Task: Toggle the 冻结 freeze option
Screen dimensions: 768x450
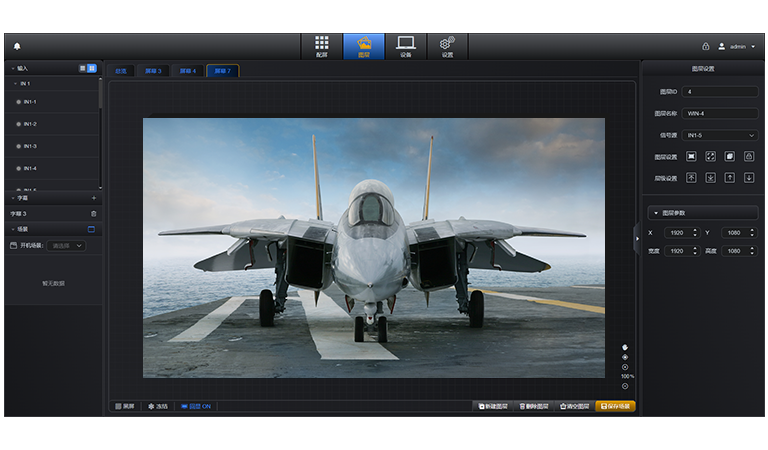Action: pyautogui.click(x=157, y=407)
